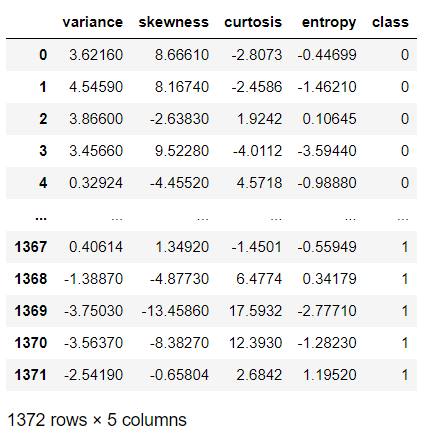
Task: Click entropy value 0.10645
Action: (x=329, y=119)
